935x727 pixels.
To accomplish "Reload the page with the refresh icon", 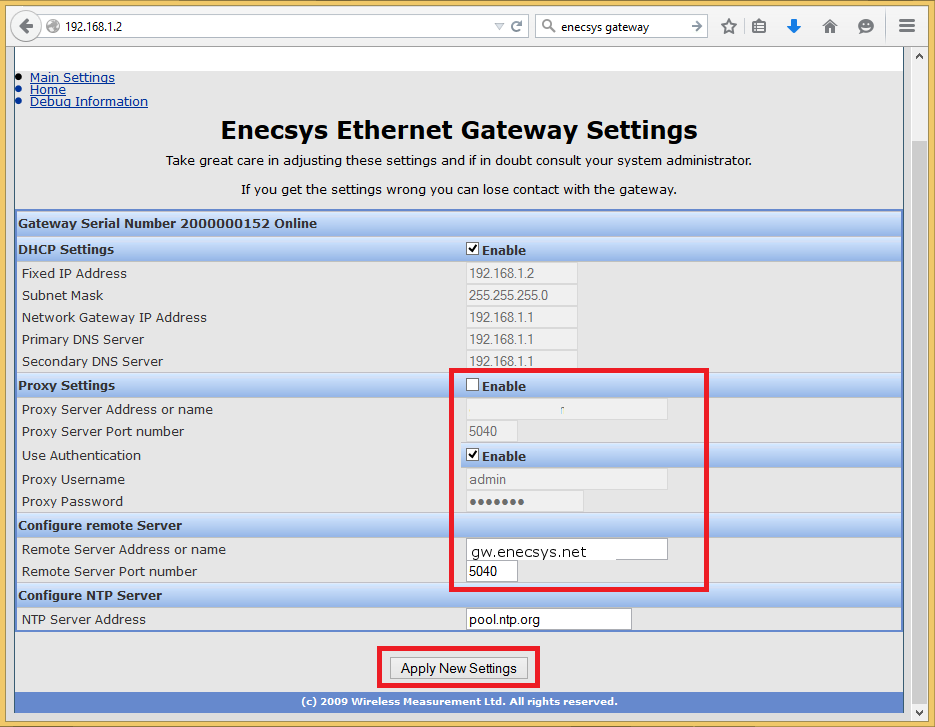I will pyautogui.click(x=517, y=26).
